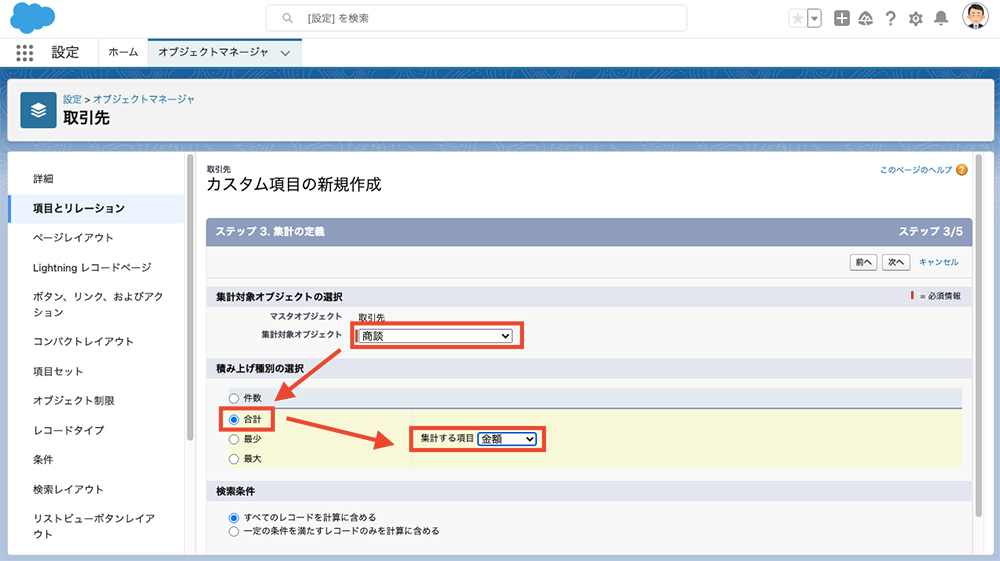The image size is (1000, 561).
Task: Open ボタン、リンク、およびアクション in sidebar
Action: tap(96, 305)
